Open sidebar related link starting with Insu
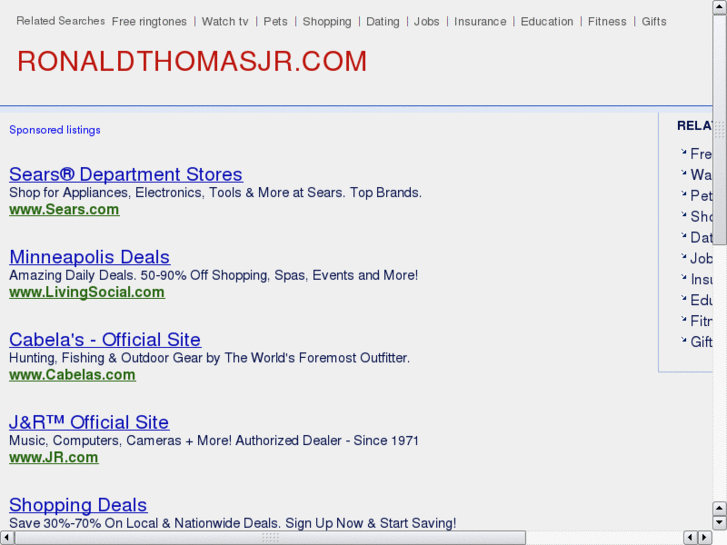The image size is (727, 545). [701, 279]
